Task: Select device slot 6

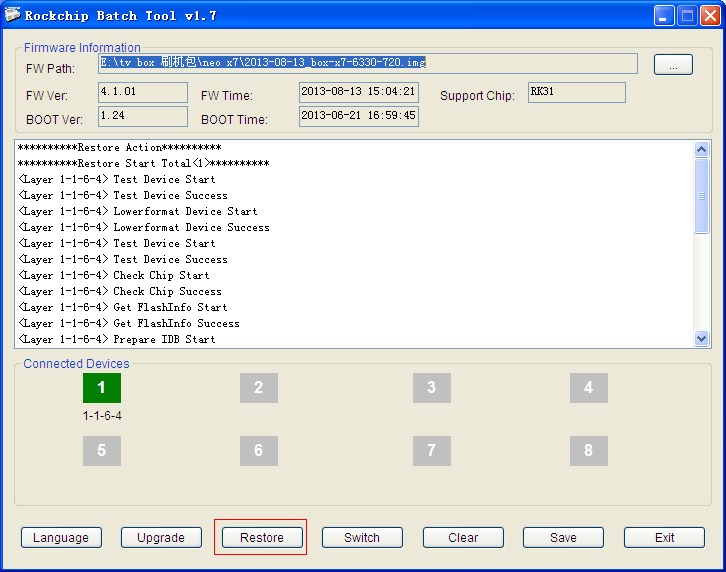Action: [x=259, y=451]
